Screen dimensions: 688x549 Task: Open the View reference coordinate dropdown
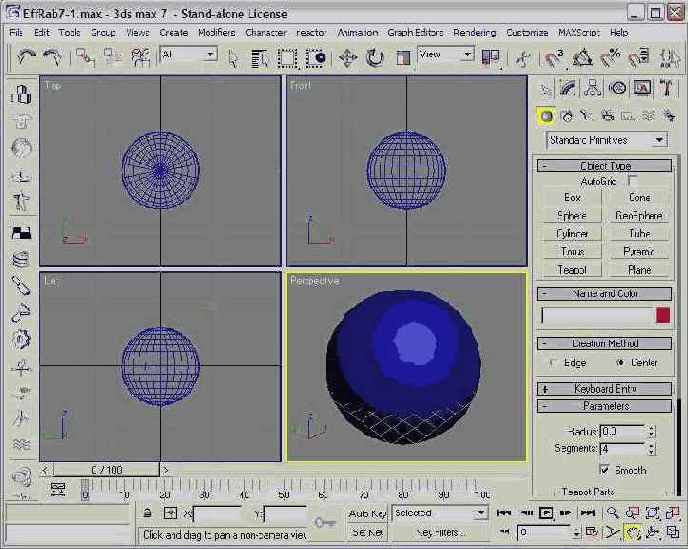tap(445, 55)
